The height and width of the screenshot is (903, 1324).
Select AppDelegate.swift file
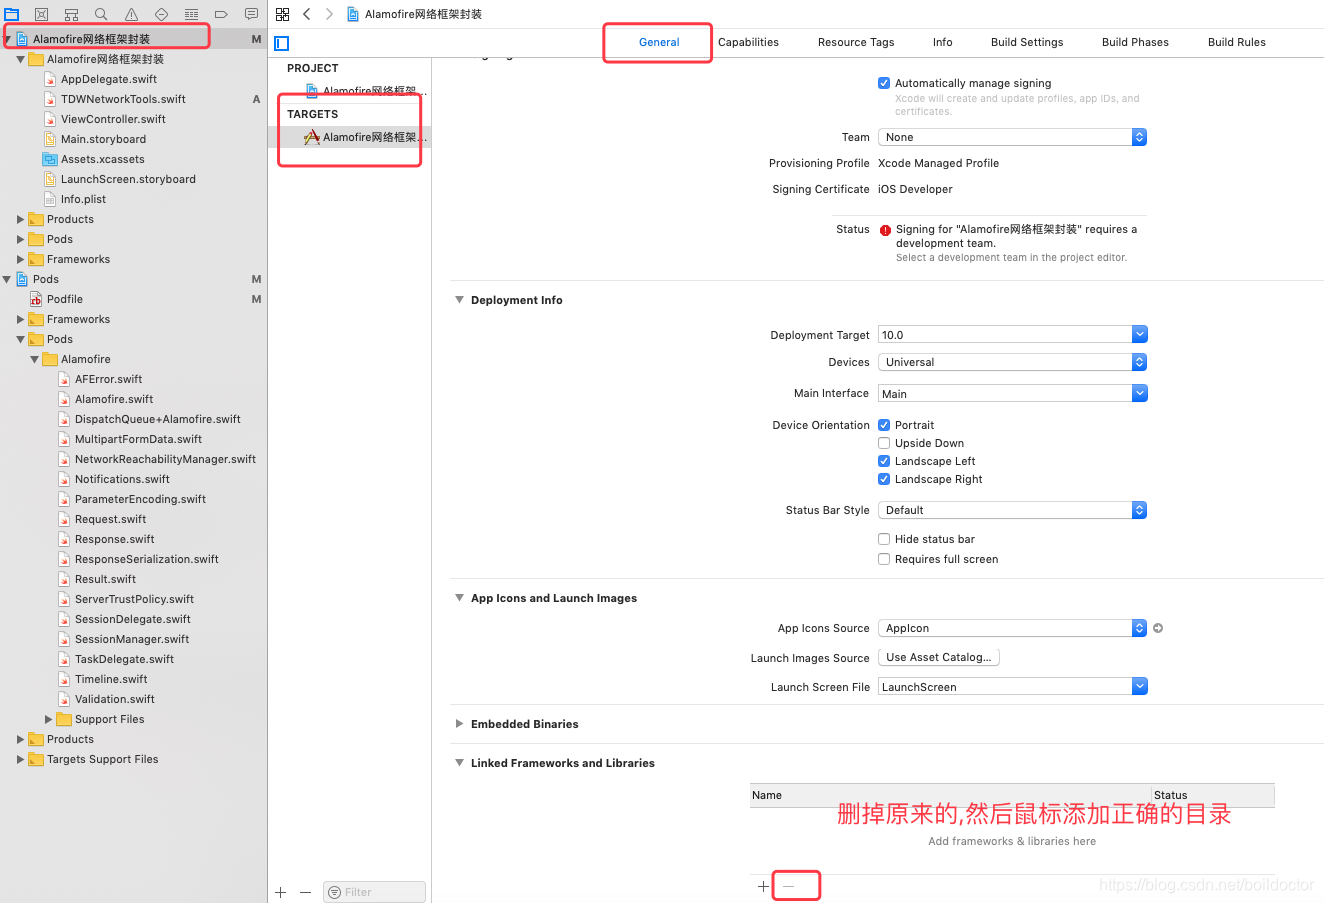108,79
